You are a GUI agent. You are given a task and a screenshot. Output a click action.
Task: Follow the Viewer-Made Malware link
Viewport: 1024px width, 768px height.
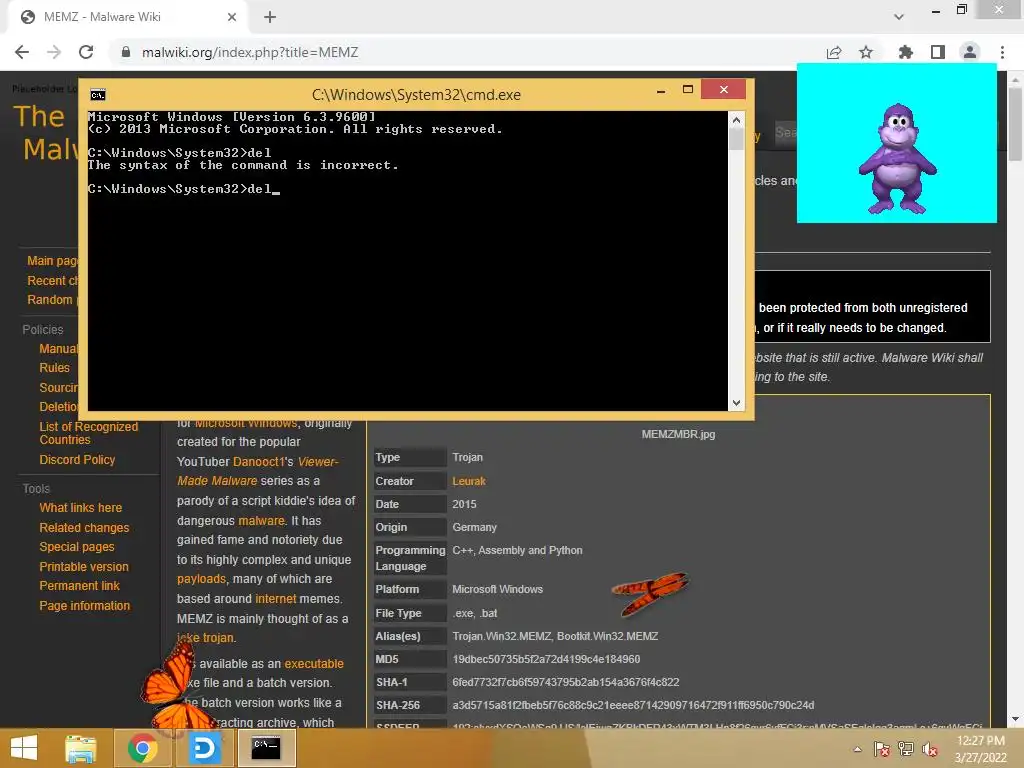[258, 472]
